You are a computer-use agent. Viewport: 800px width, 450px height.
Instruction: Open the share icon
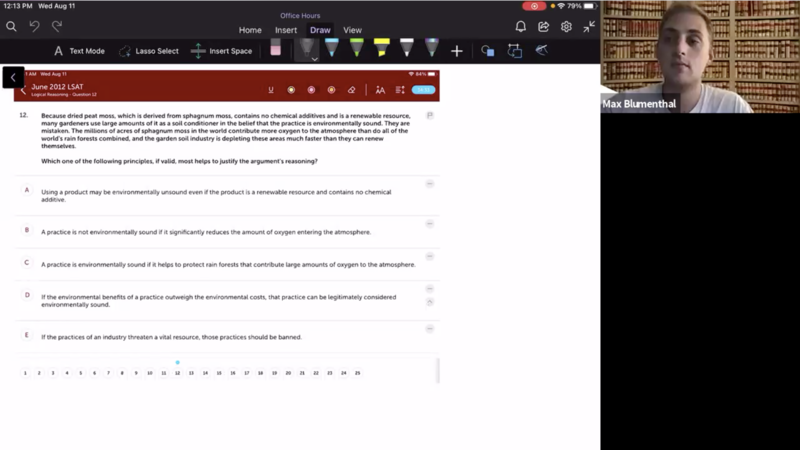543,27
